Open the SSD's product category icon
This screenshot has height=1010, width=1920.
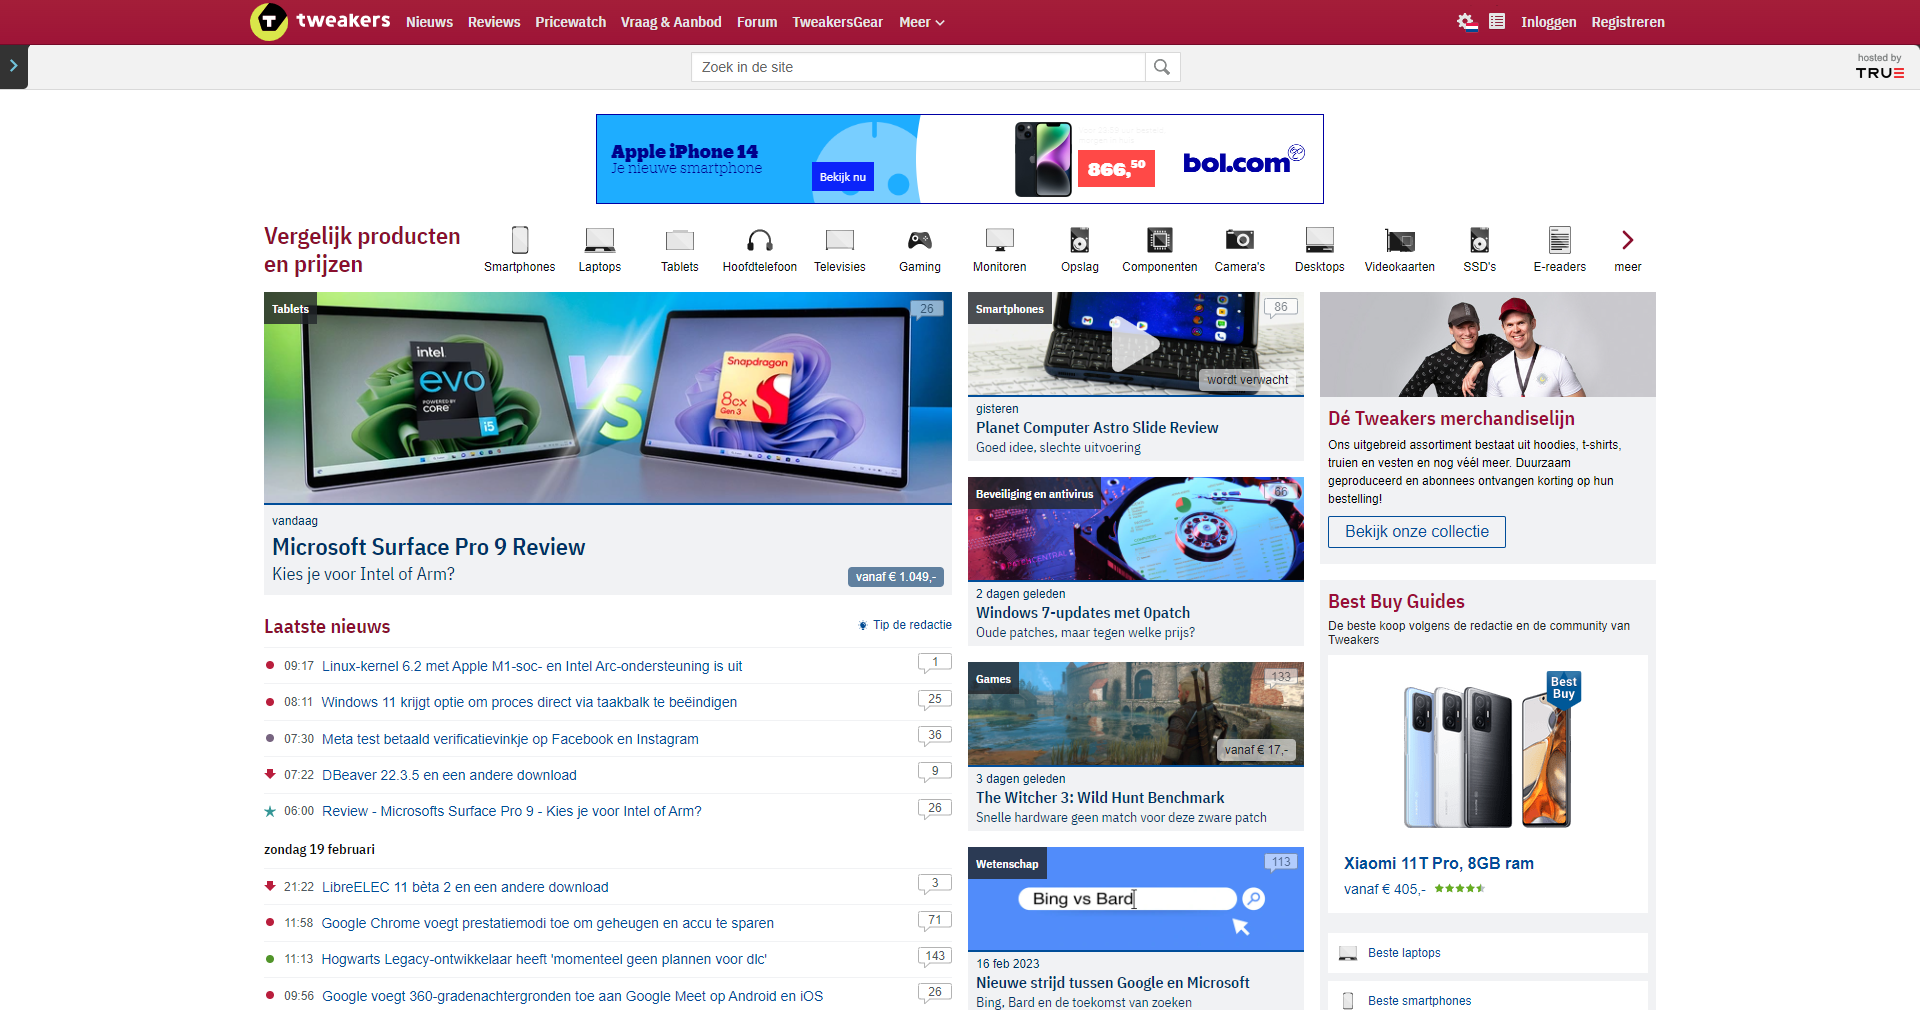point(1479,240)
